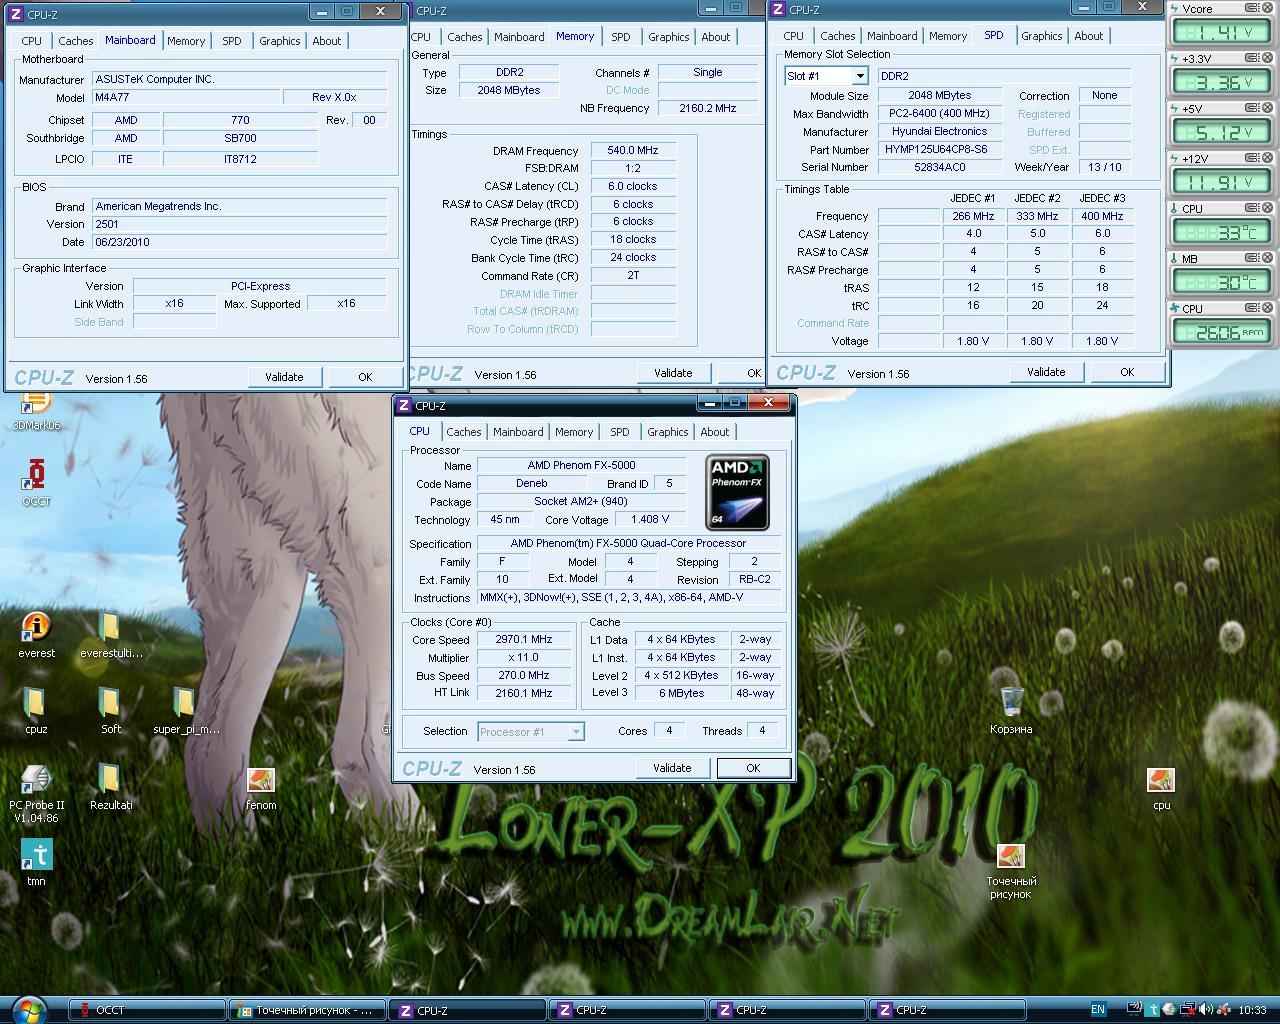Switch to Mainboard tab in front CPU window

(x=518, y=432)
